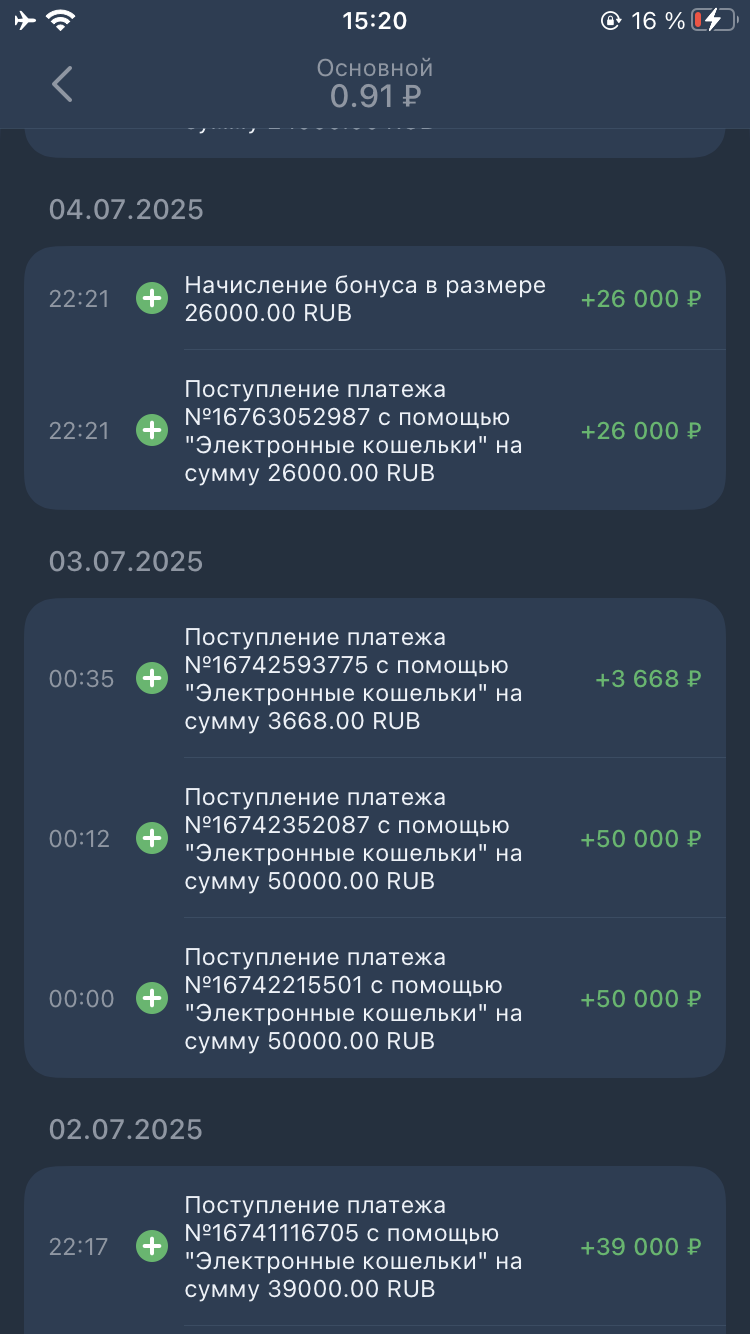Tap the Wi-Fi status icon
This screenshot has width=750, height=1334.
pos(62,20)
